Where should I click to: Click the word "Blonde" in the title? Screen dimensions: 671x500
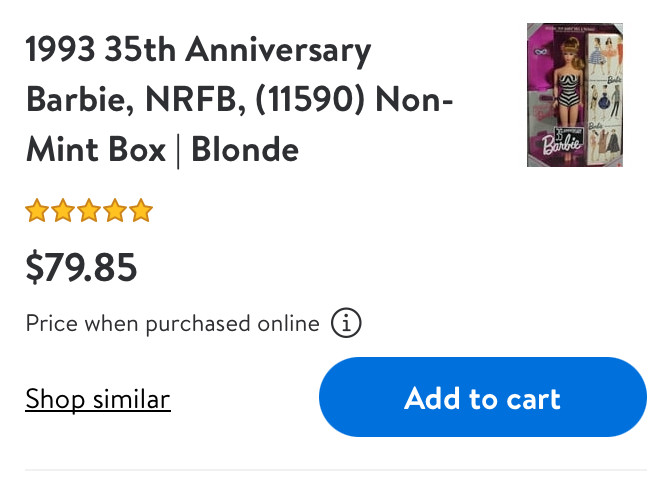click(x=245, y=150)
